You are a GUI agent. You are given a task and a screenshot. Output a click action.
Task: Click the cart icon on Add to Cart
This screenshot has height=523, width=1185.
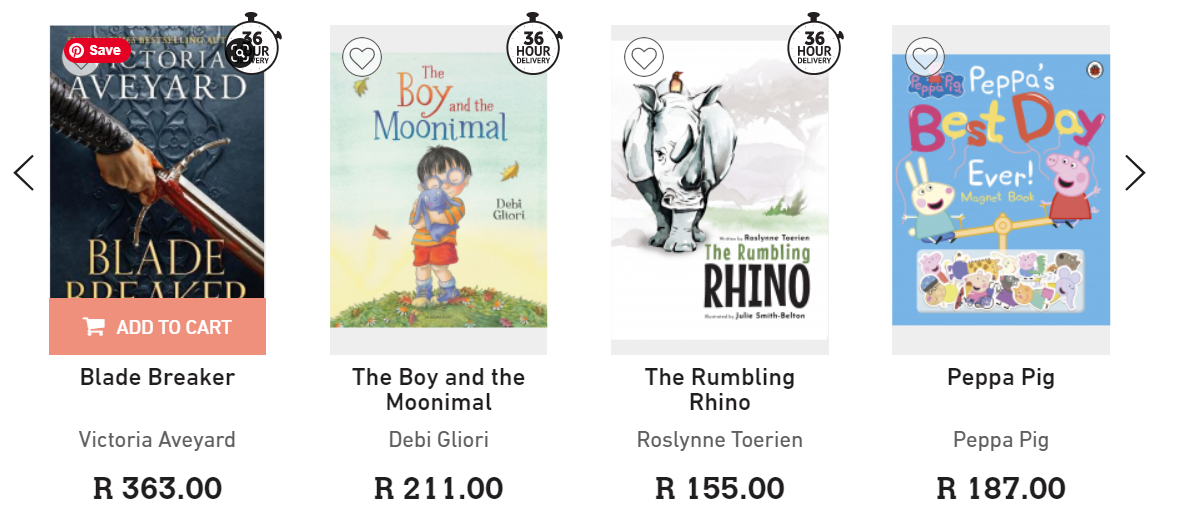point(94,327)
